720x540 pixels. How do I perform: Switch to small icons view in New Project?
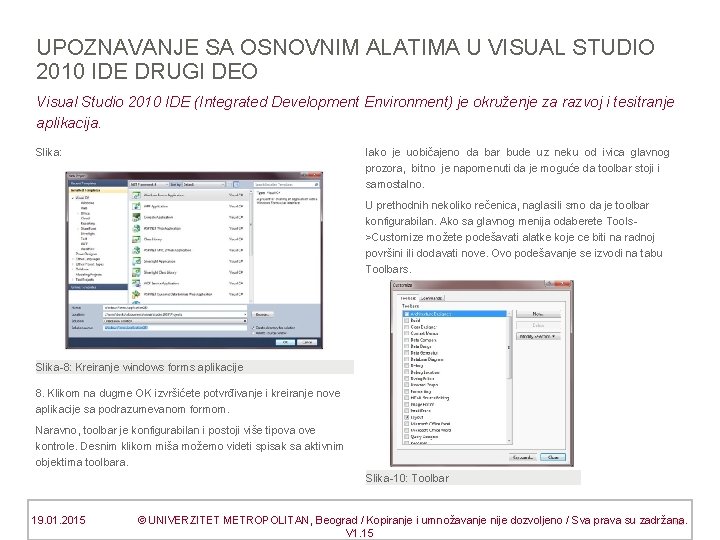[230, 185]
